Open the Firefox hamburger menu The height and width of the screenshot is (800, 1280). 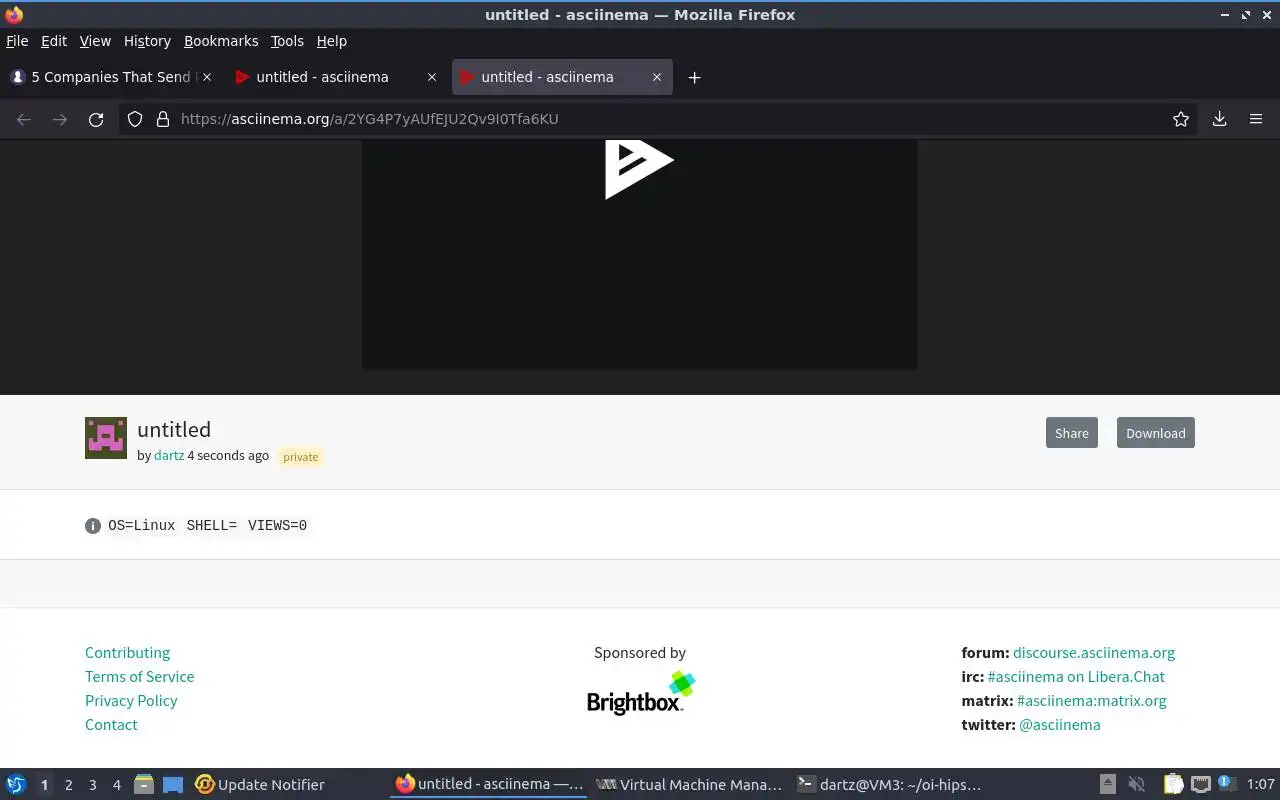[x=1256, y=119]
